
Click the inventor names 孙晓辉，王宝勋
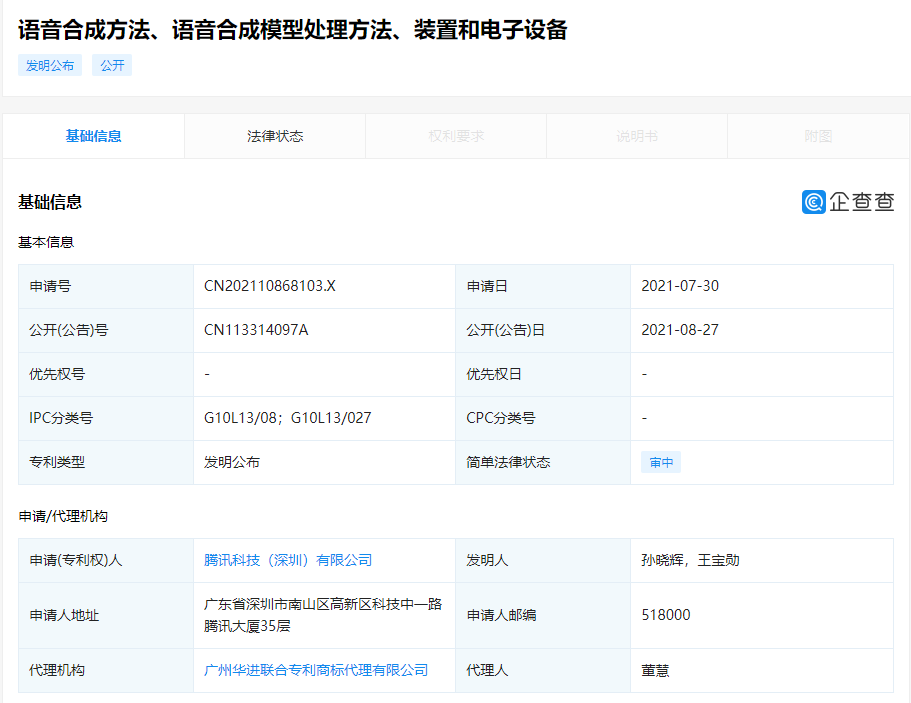pos(690,560)
